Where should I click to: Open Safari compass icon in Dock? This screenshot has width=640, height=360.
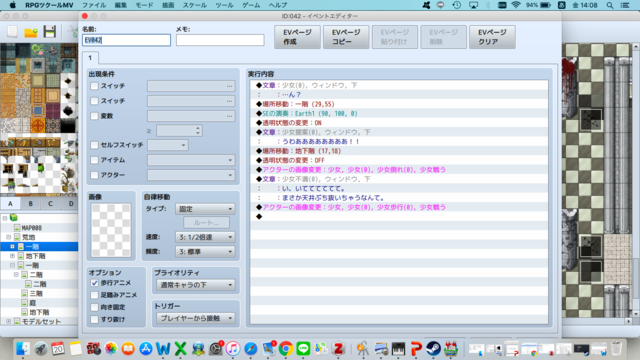pyautogui.click(x=251, y=349)
